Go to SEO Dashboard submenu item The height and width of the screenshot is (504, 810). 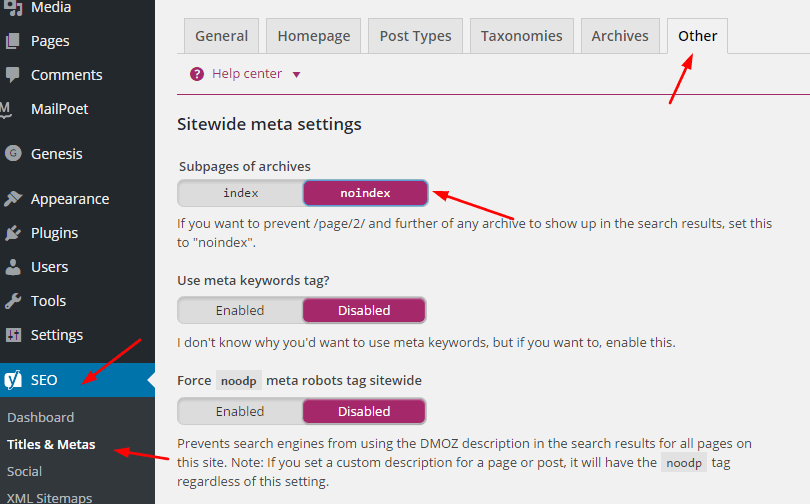tap(41, 417)
